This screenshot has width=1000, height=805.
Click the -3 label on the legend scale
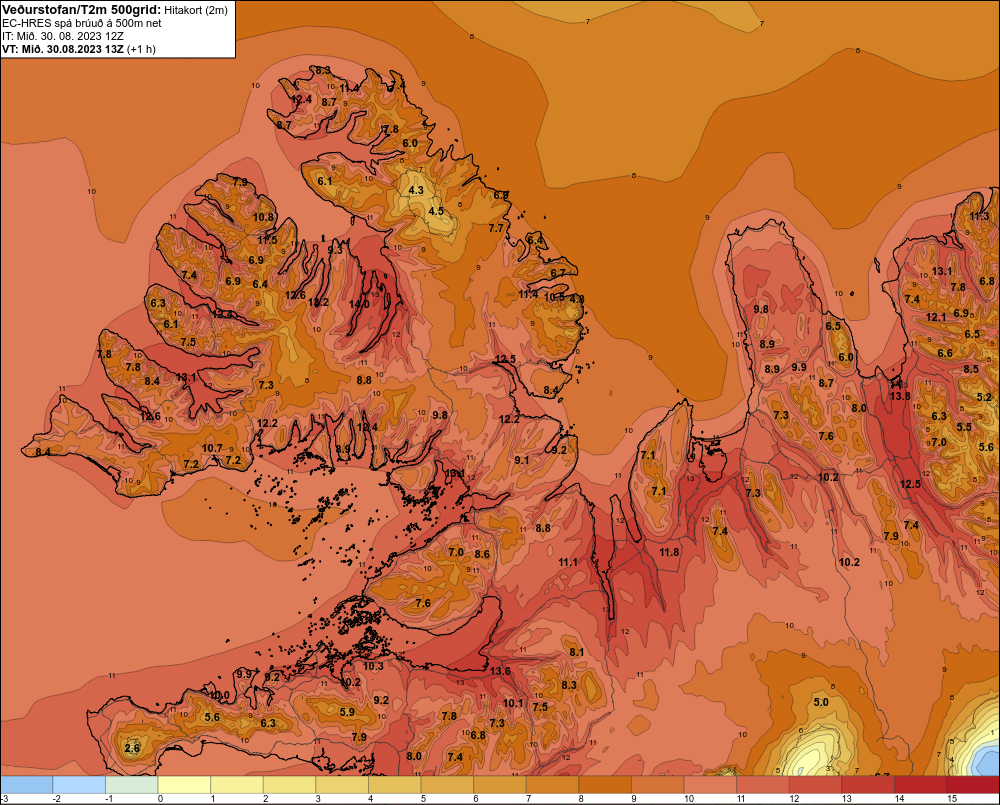coord(5,799)
